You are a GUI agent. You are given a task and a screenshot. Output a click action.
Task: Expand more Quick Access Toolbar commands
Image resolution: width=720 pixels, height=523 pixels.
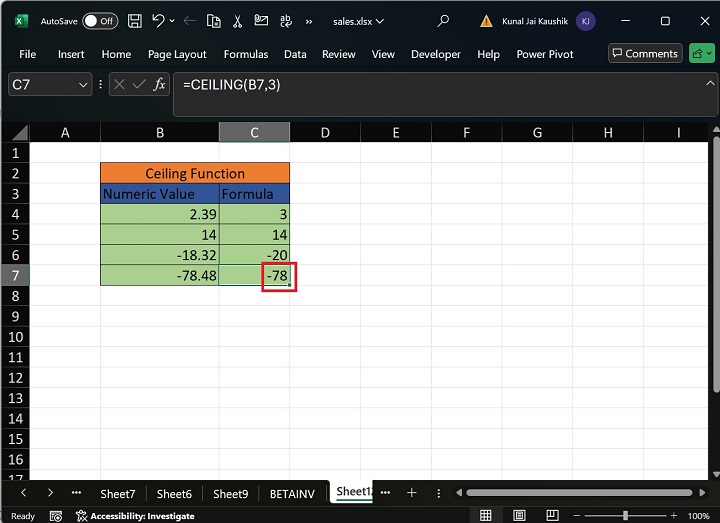coord(309,21)
